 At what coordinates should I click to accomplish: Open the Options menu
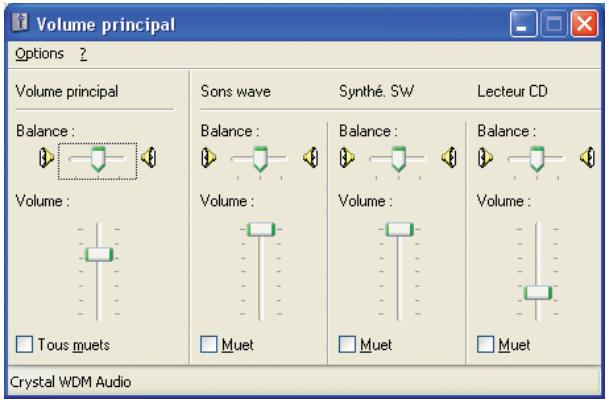point(39,54)
